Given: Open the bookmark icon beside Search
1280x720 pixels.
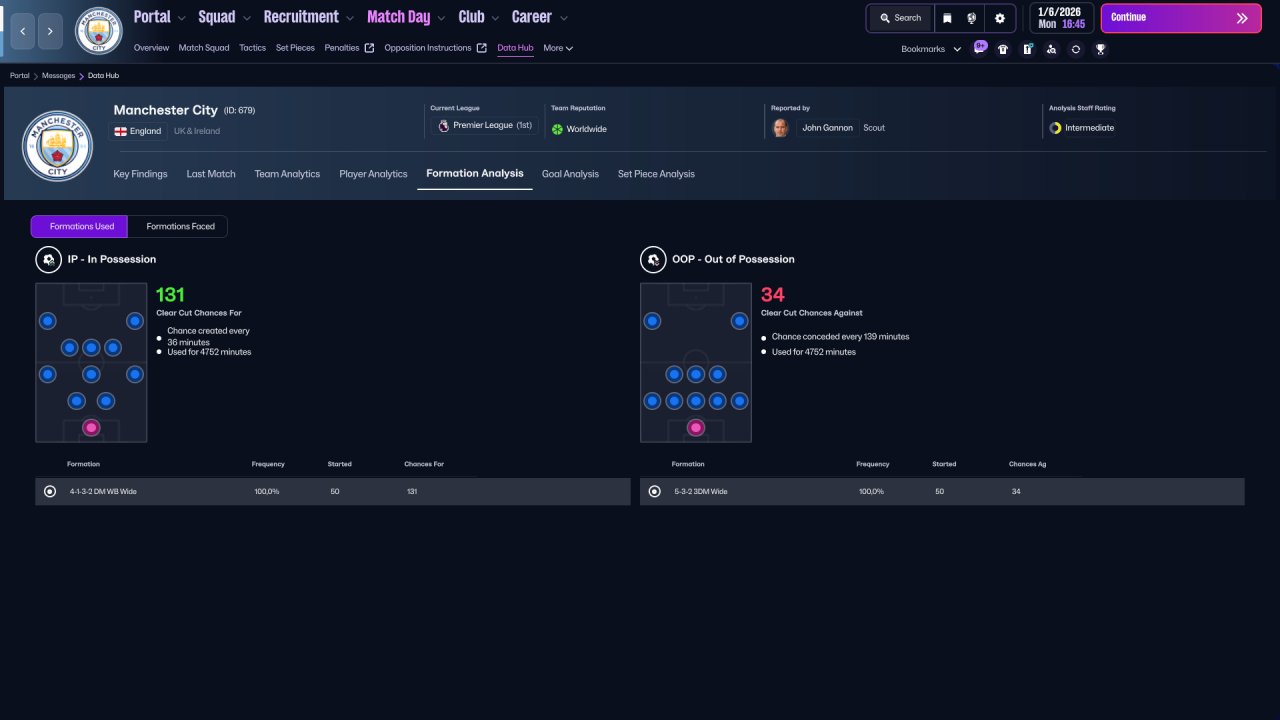Looking at the screenshot, I should [947, 18].
